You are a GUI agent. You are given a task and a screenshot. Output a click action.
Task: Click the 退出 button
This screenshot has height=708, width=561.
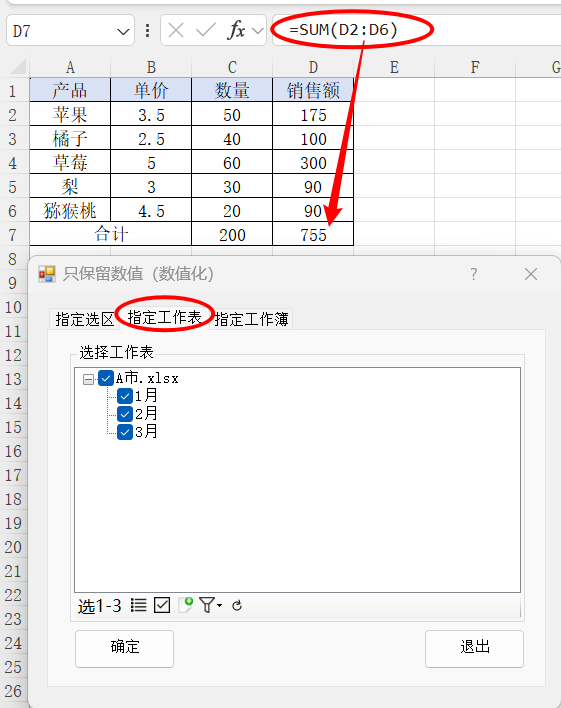coord(474,648)
